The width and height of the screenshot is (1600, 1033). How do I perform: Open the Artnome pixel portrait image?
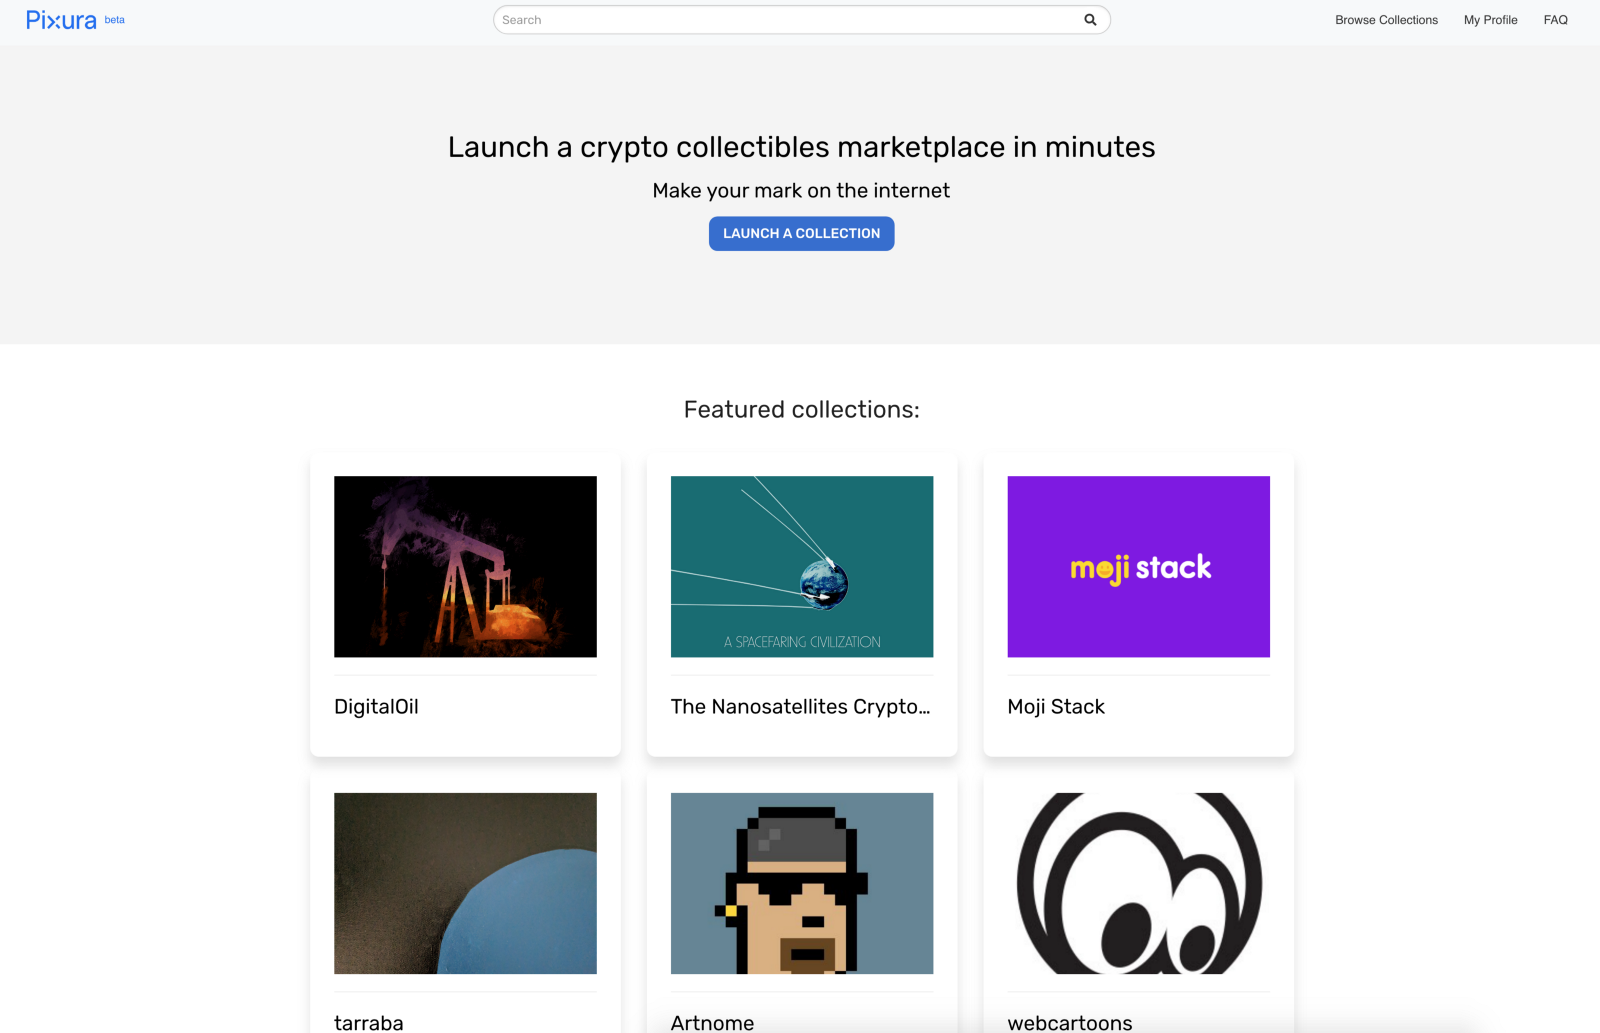coord(802,884)
